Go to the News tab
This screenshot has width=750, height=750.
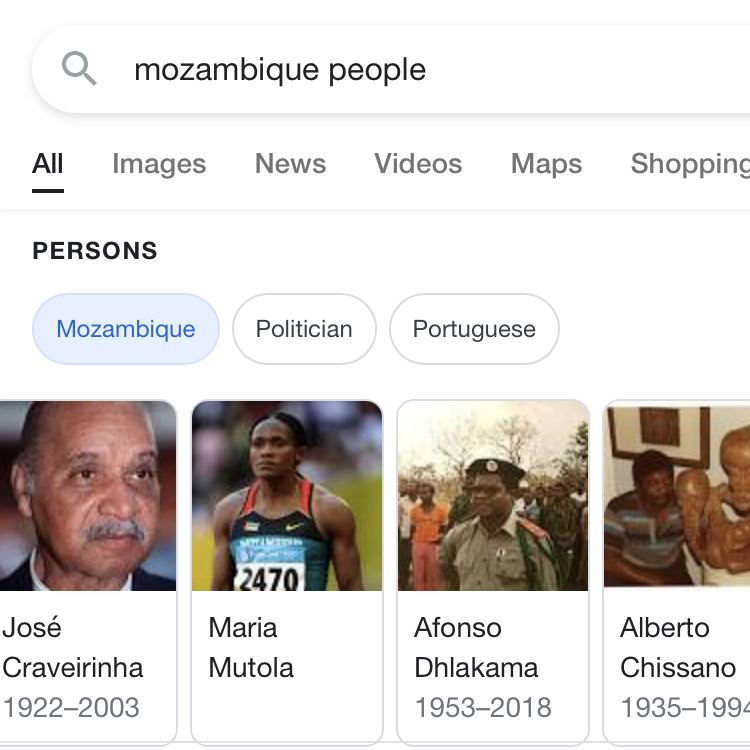click(x=290, y=164)
